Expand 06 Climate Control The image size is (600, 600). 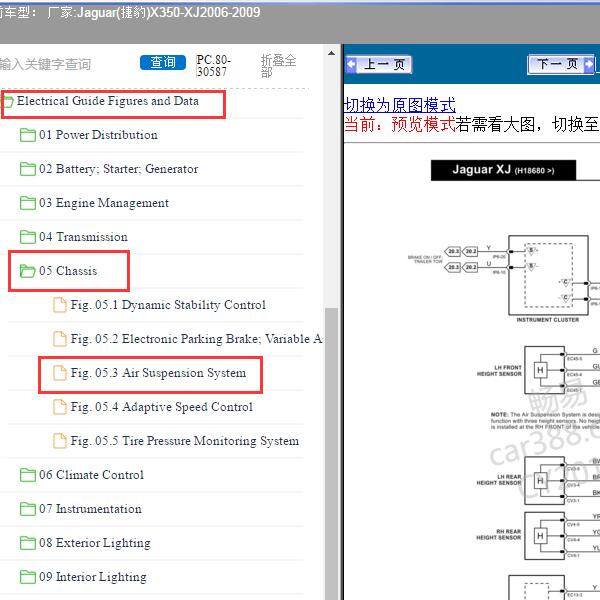coord(91,475)
